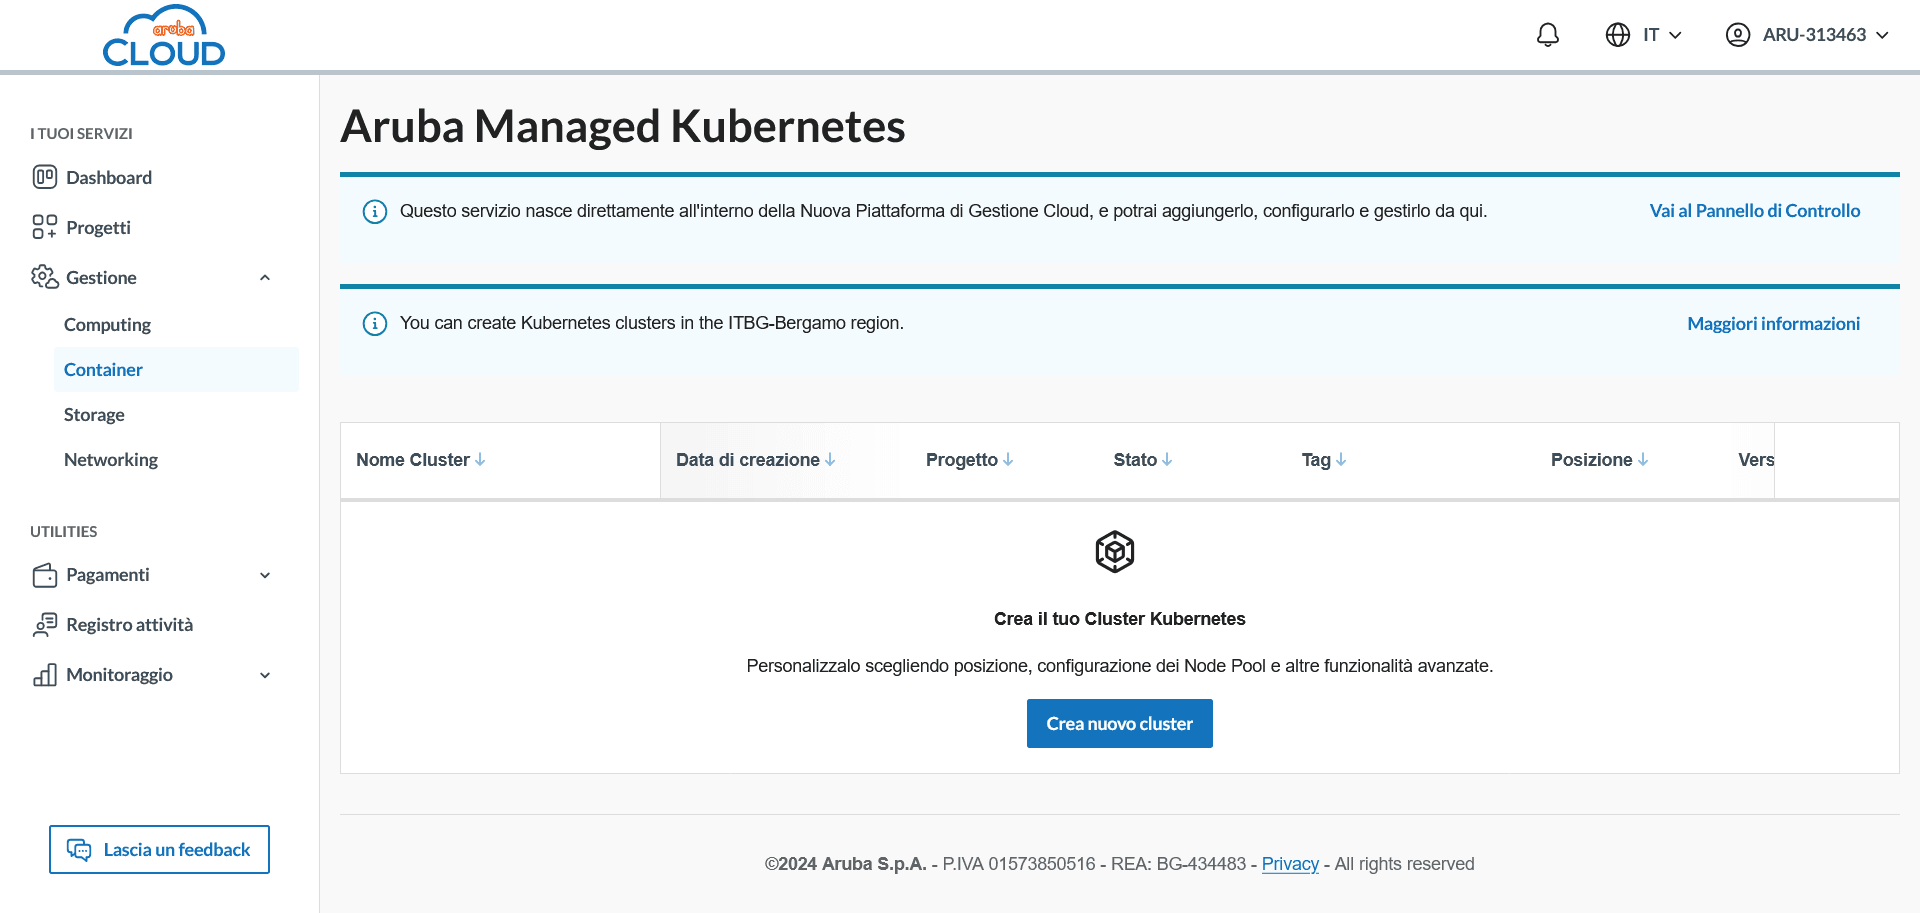1920x913 pixels.
Task: Open the IT language dropdown
Action: 1644,35
